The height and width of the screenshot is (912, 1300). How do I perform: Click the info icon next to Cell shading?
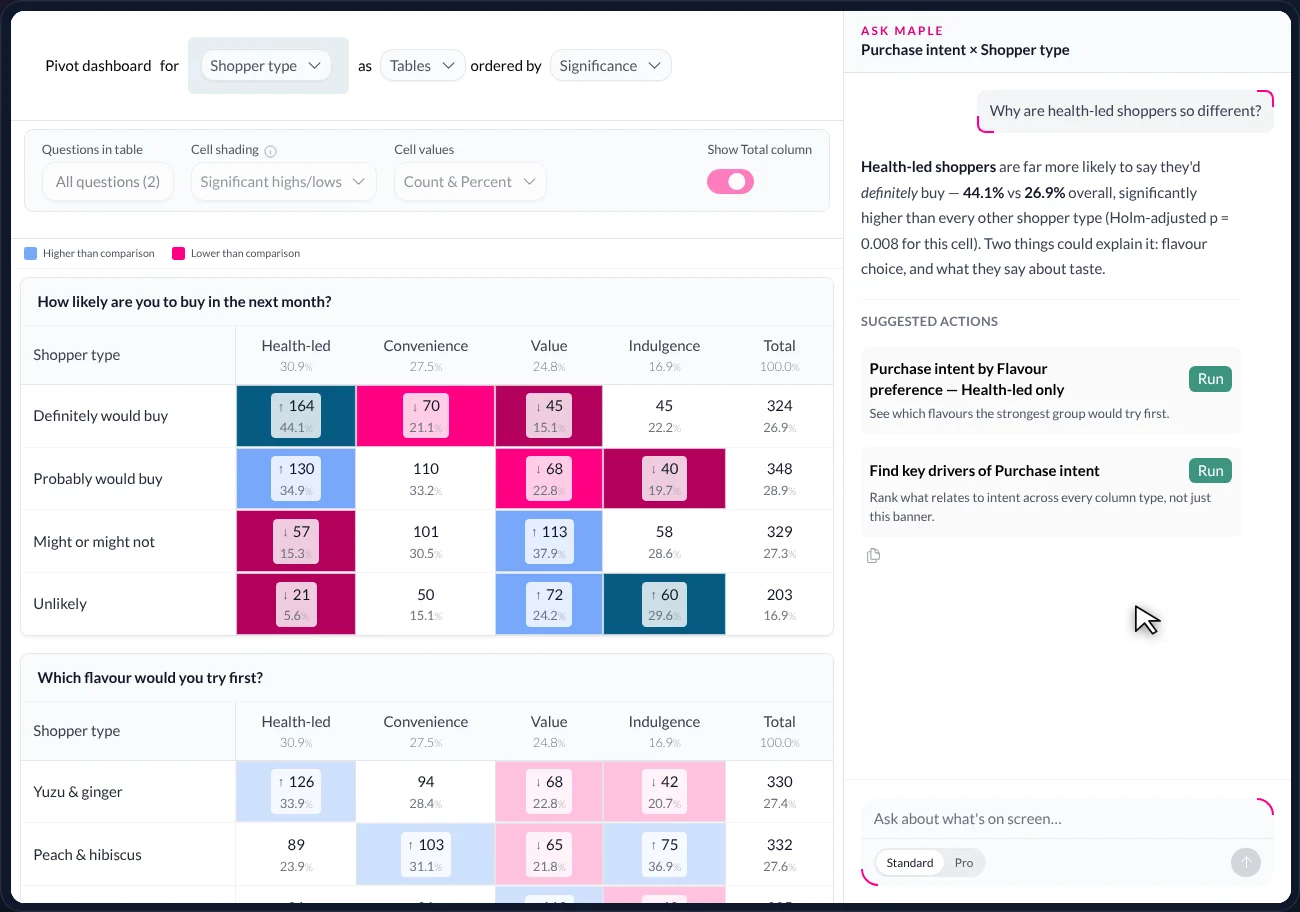270,151
